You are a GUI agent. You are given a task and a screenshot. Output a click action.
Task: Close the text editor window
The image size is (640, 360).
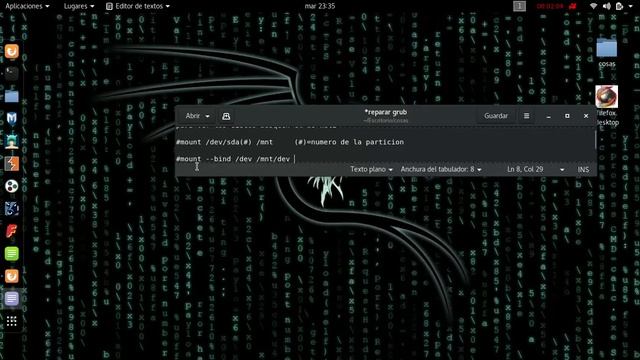click(586, 116)
